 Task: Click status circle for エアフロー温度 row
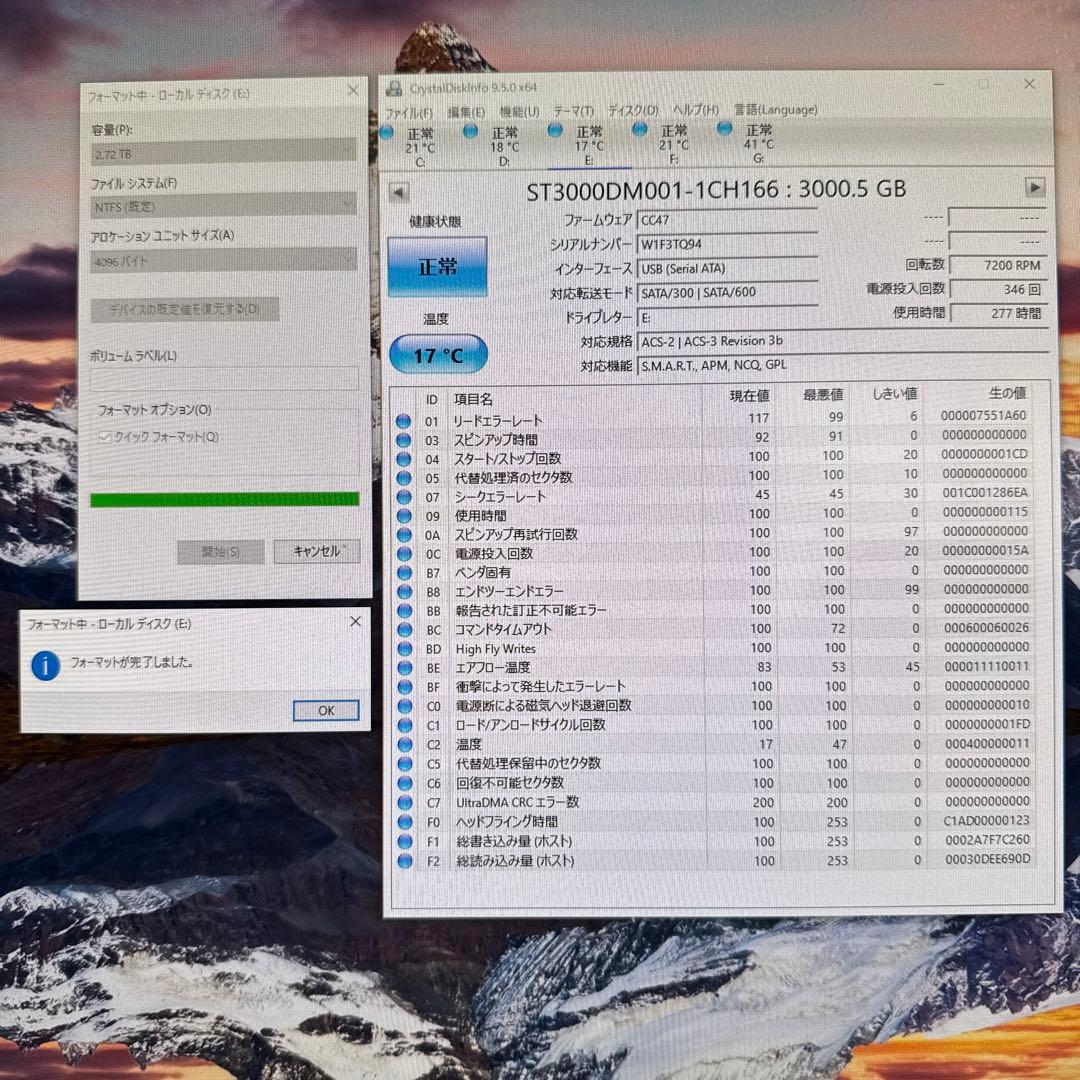404,668
